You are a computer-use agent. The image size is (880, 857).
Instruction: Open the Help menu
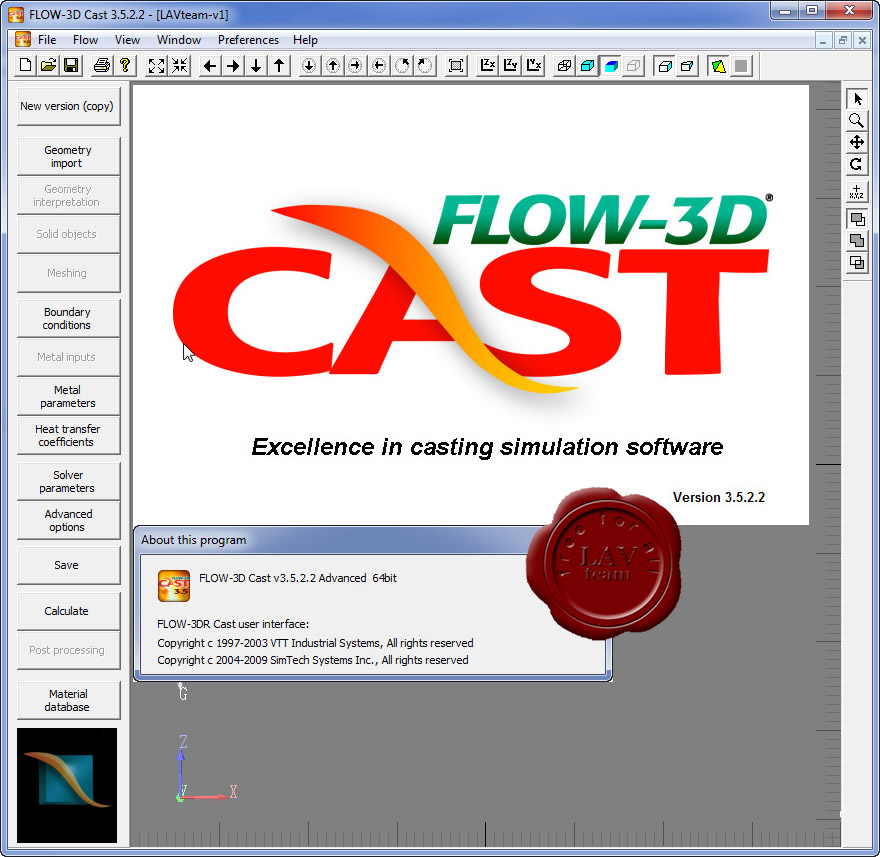[305, 40]
